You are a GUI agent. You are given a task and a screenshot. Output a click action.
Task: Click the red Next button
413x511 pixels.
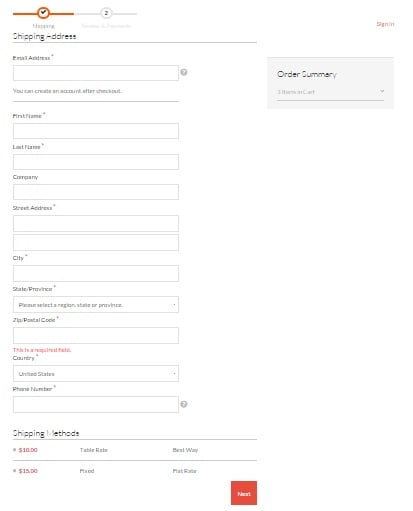click(x=244, y=493)
